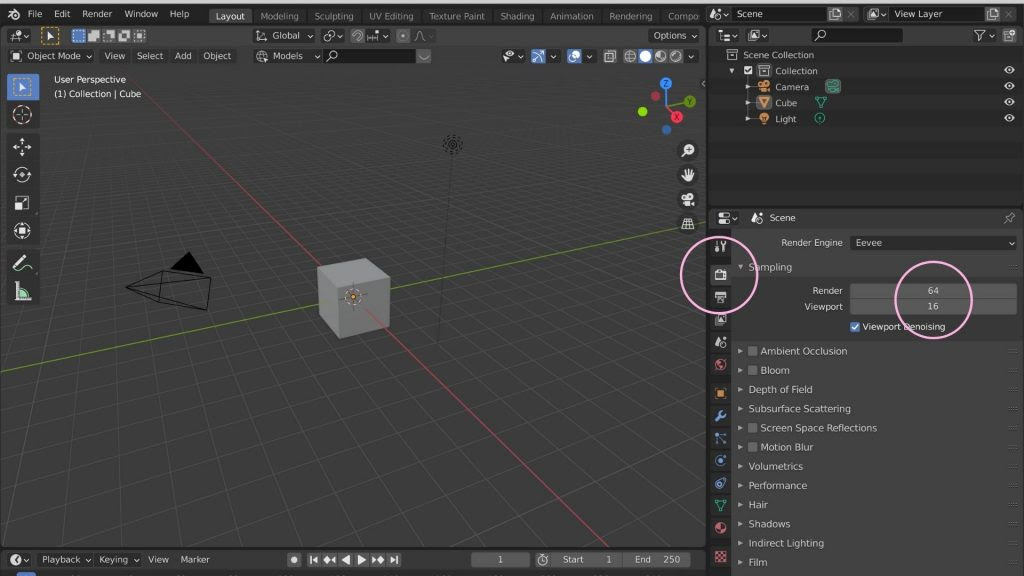The width and height of the screenshot is (1024, 576).
Task: Select the Scale tool
Action: (22, 203)
